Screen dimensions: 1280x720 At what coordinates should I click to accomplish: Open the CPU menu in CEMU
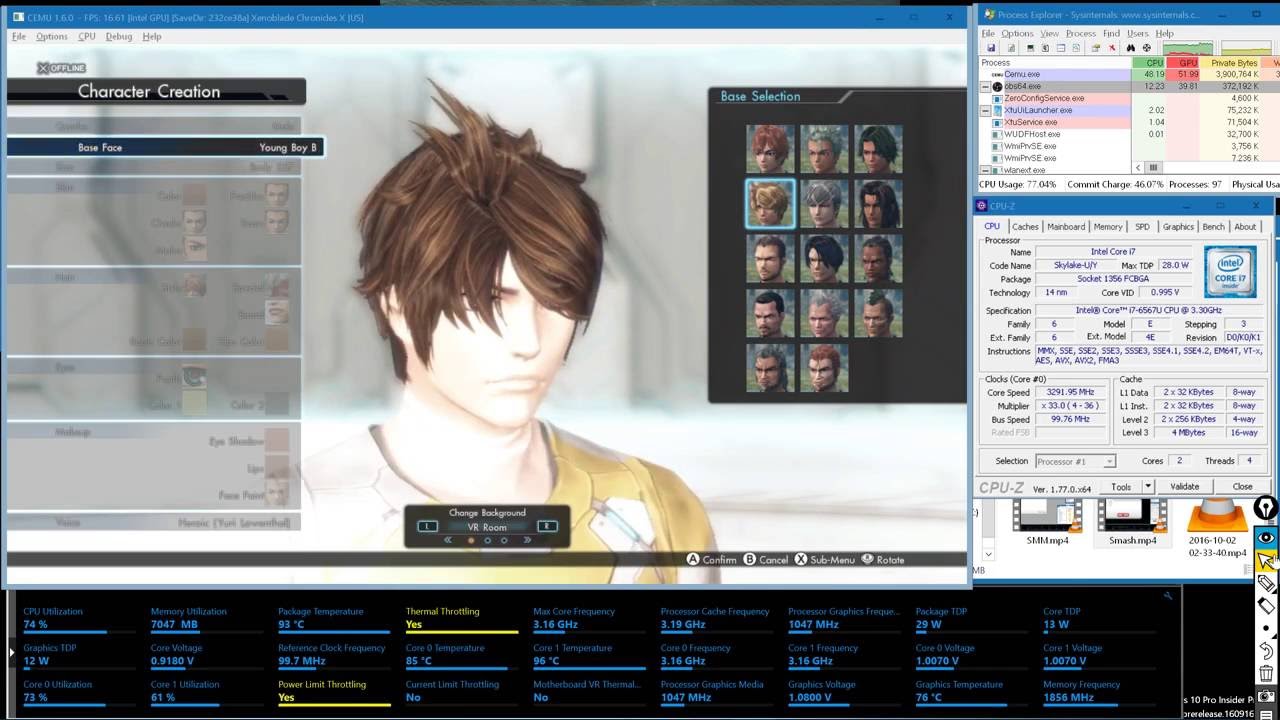click(x=87, y=36)
